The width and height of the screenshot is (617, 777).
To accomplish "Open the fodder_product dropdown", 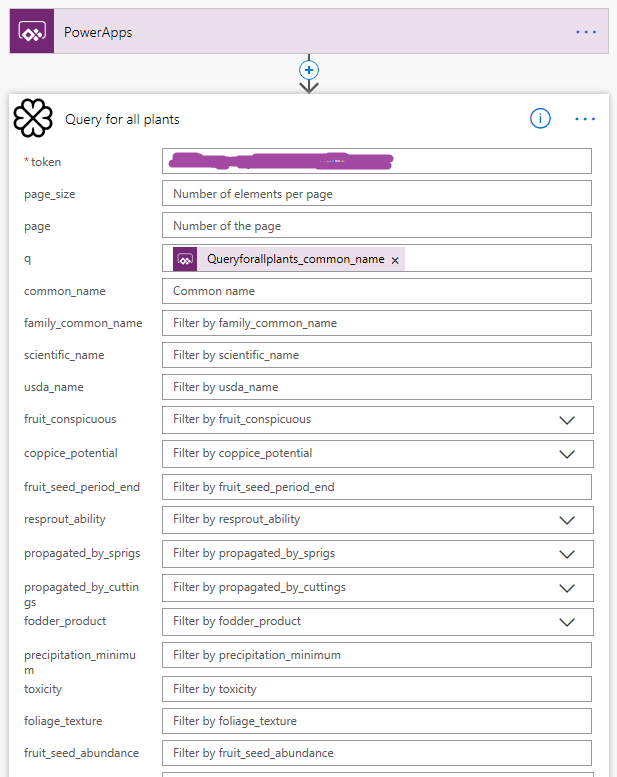I will pos(567,622).
